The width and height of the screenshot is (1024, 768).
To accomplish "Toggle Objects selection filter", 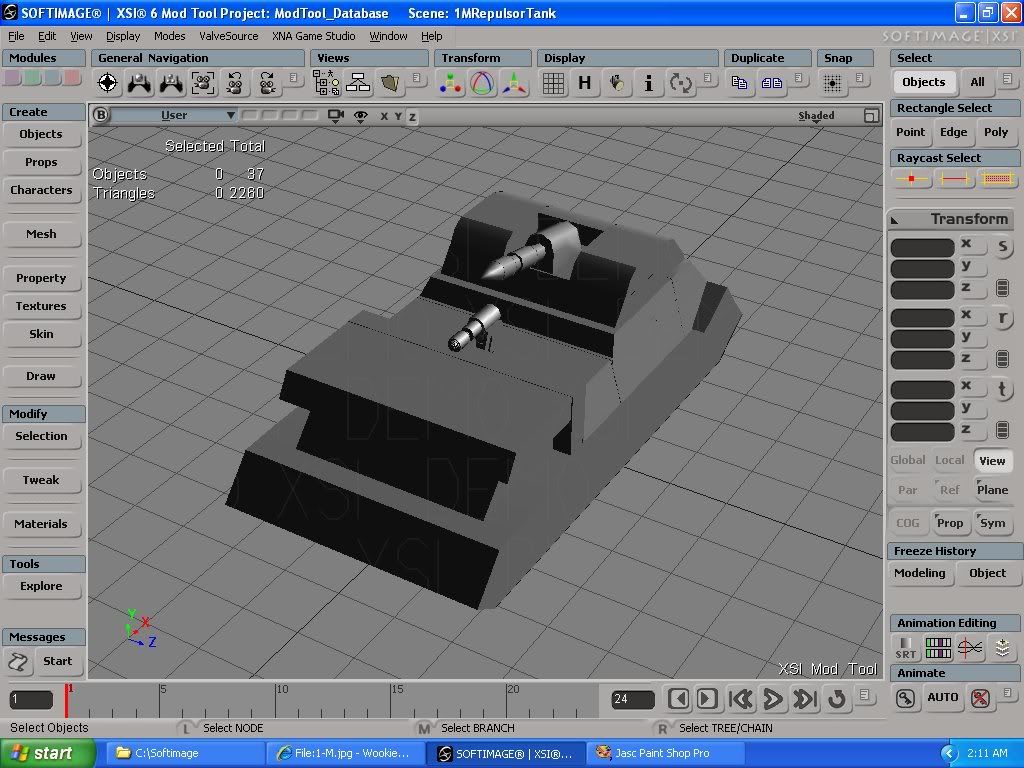I will point(923,82).
